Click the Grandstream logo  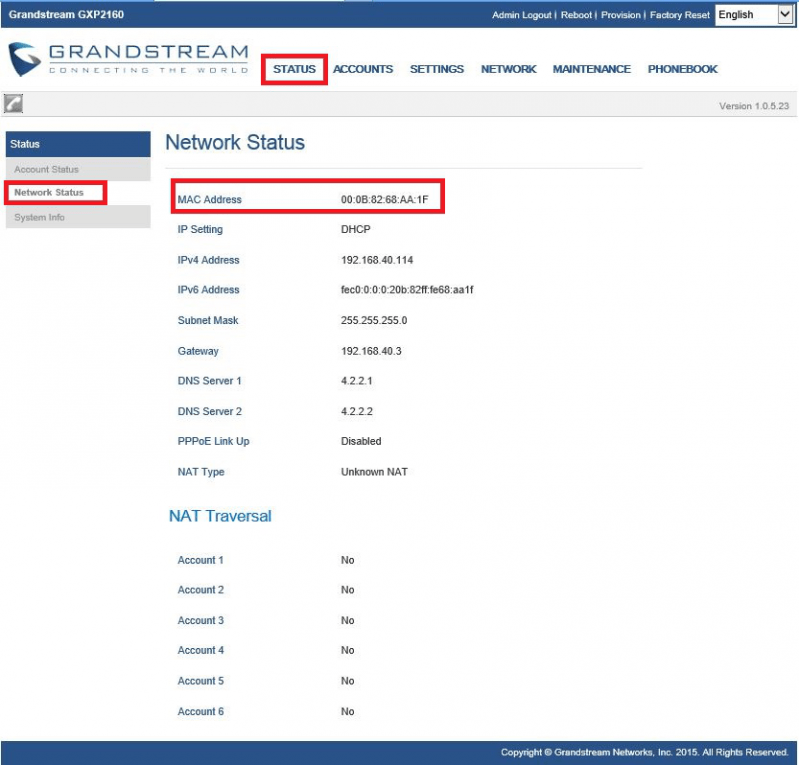128,60
